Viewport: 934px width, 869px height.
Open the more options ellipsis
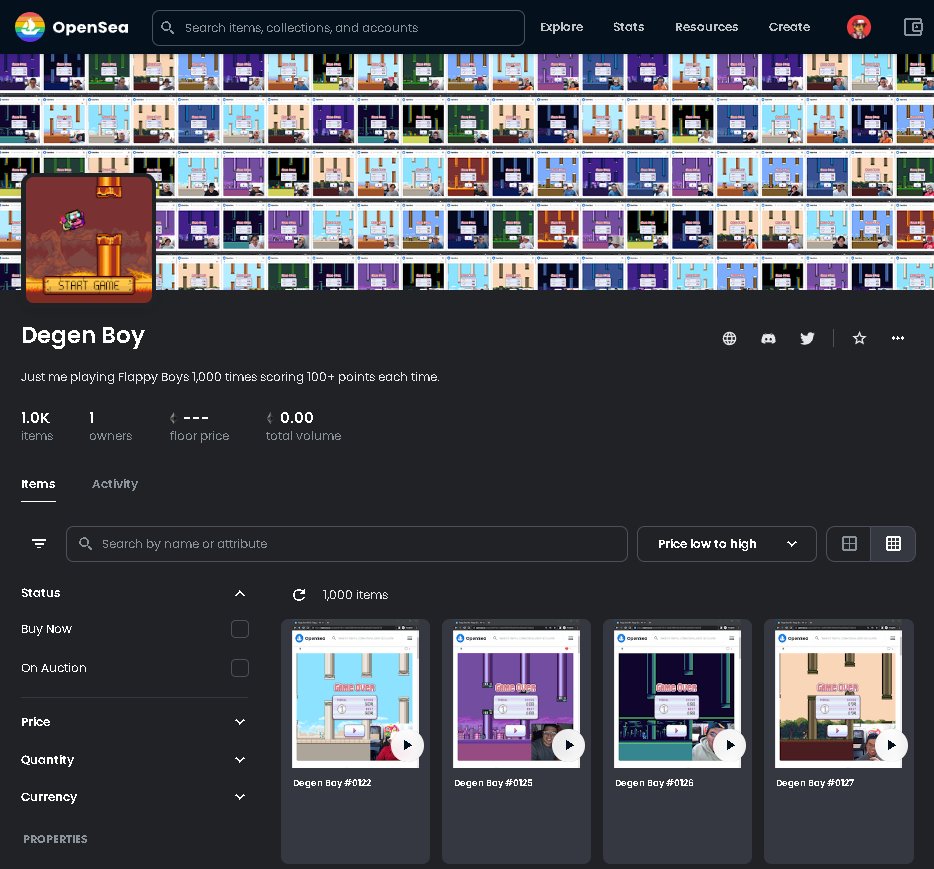point(898,338)
